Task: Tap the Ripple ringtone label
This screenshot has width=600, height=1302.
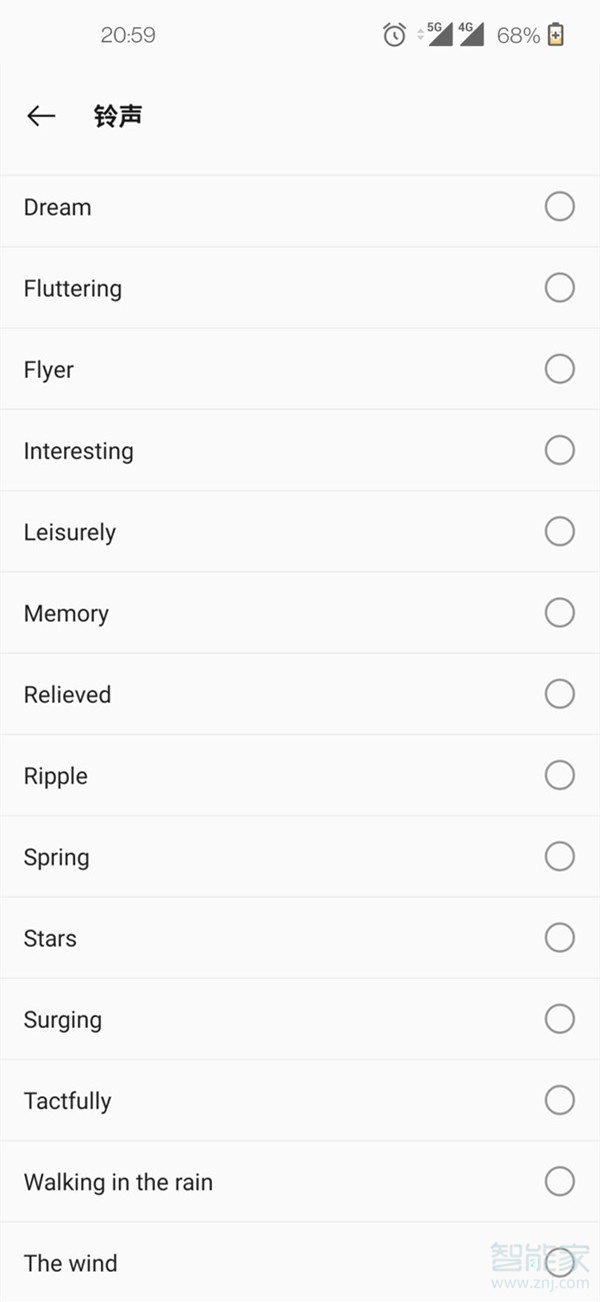Action: click(56, 776)
